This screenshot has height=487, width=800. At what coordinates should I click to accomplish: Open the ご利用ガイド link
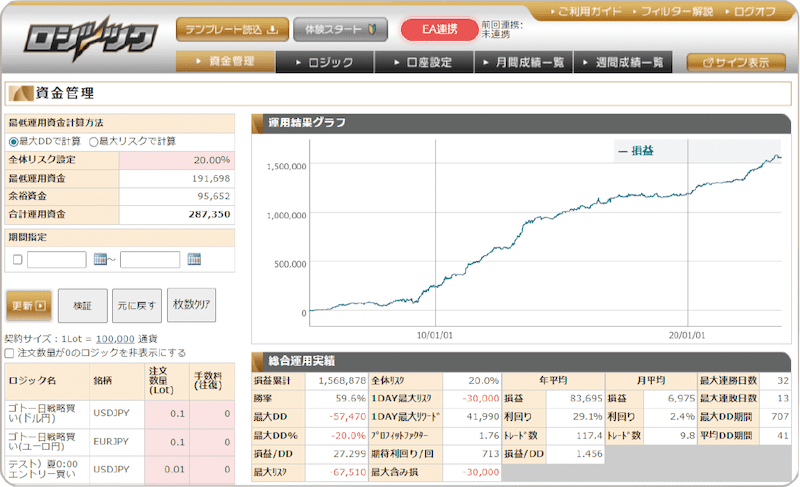593,12
